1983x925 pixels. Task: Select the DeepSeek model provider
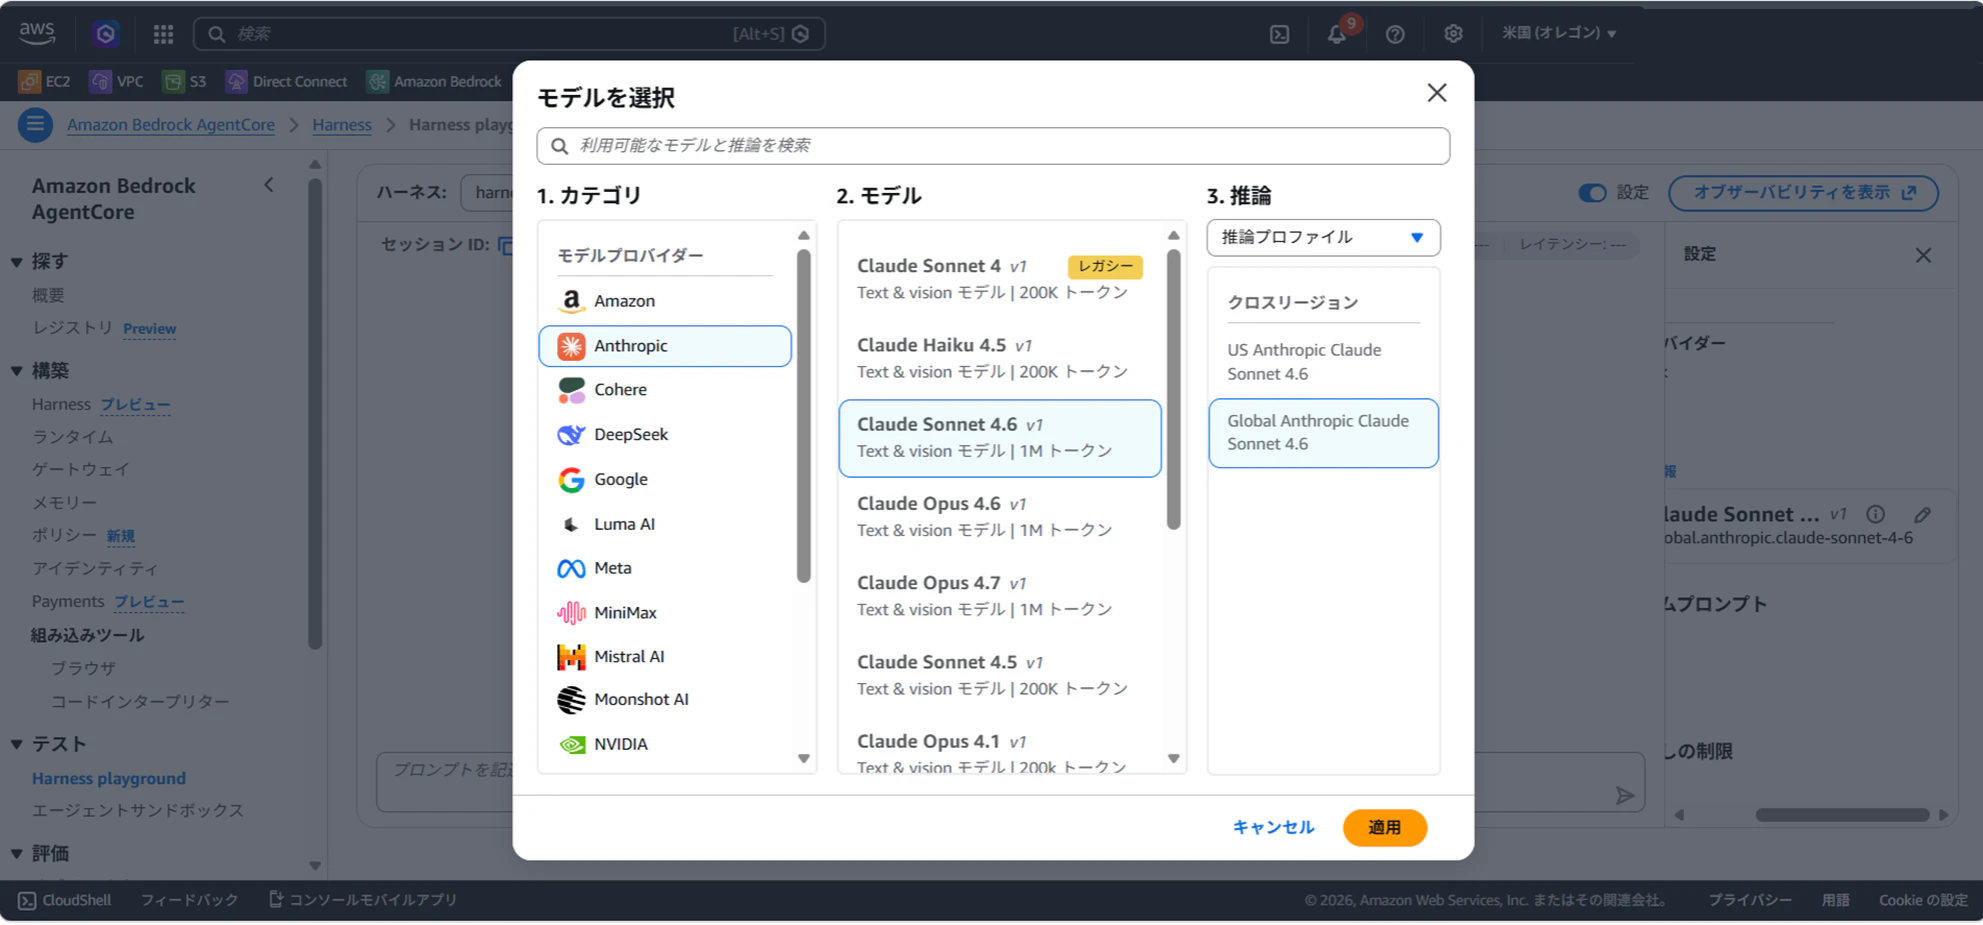[665, 435]
